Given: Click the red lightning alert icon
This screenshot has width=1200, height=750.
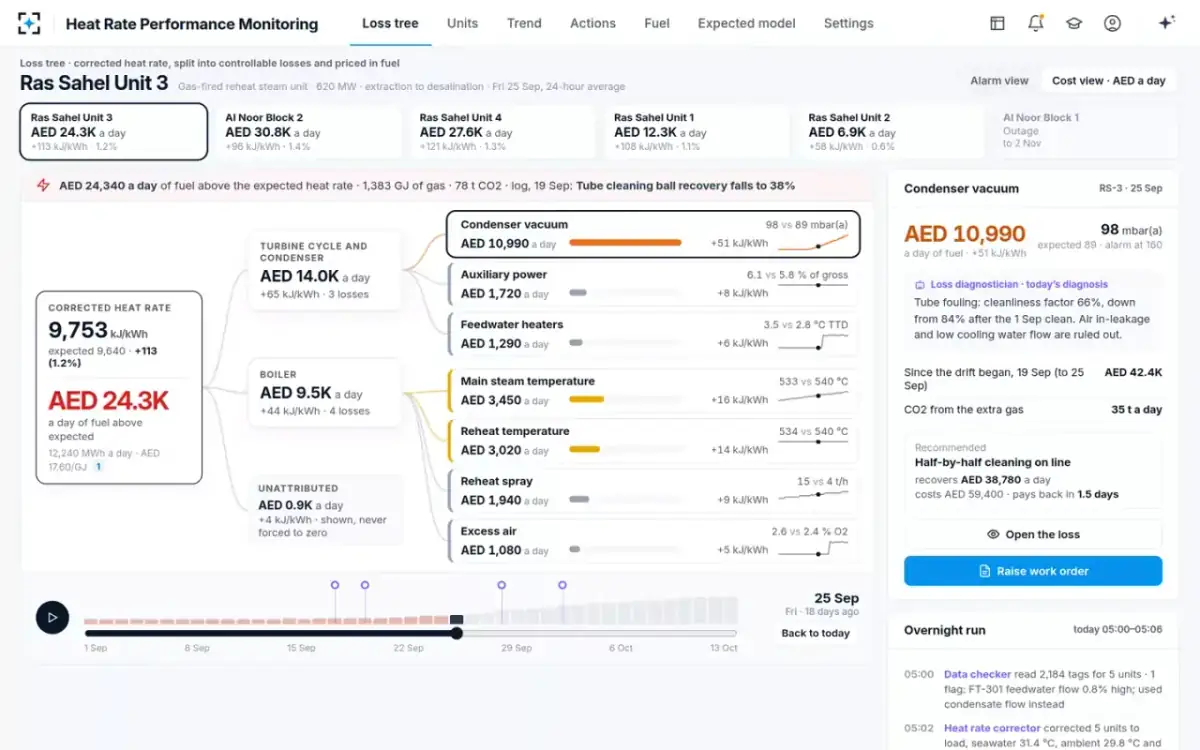Looking at the screenshot, I should [x=43, y=185].
